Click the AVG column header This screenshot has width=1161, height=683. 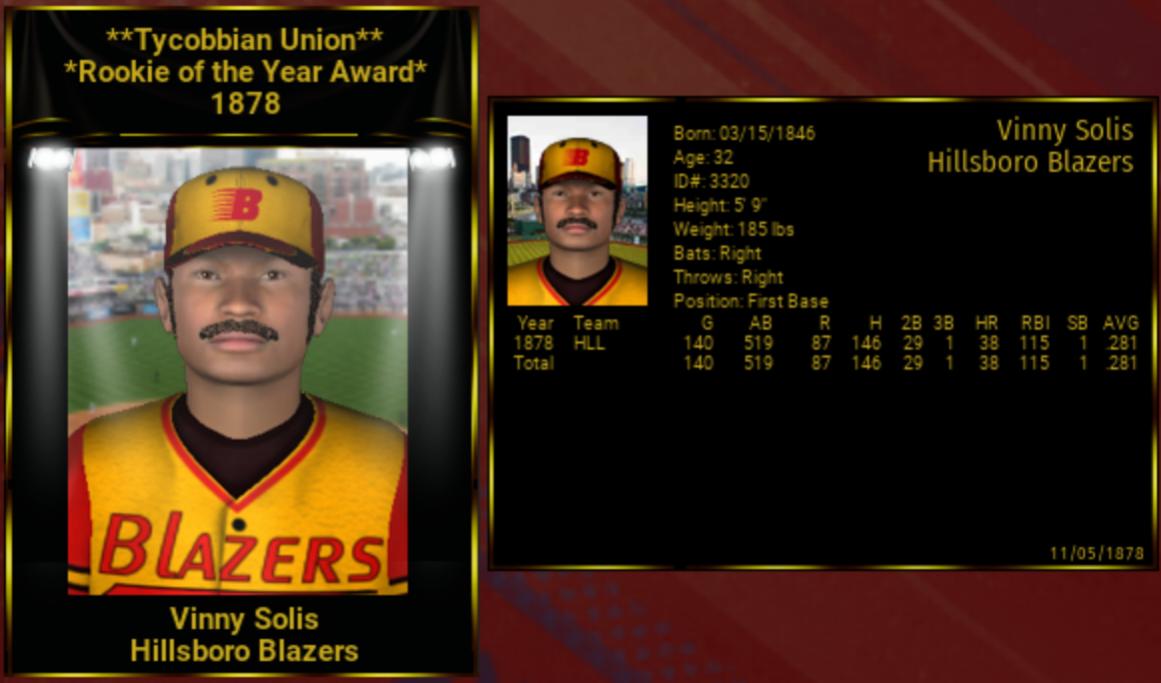(x=1120, y=323)
